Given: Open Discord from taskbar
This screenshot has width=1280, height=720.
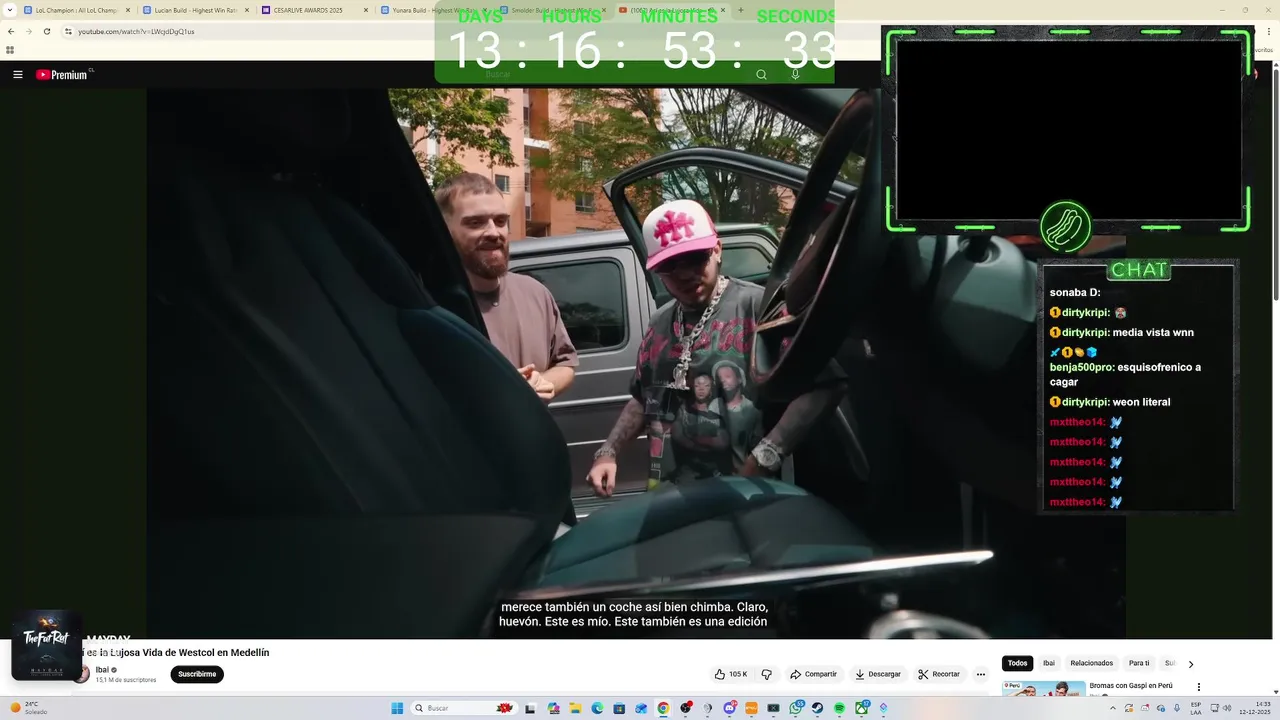Looking at the screenshot, I should (729, 708).
